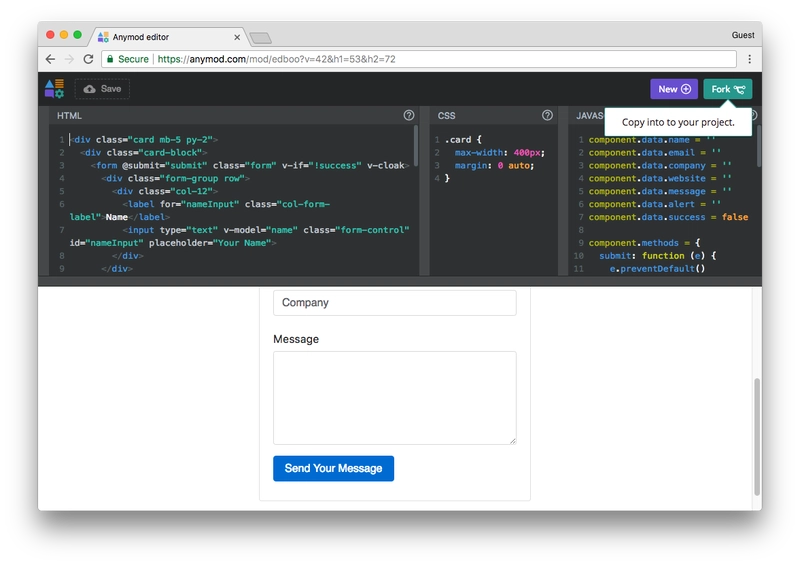Image resolution: width=800 pixels, height=565 pixels.
Task: Click the HTML editor vertical scrollbar
Action: pyautogui.click(x=416, y=146)
